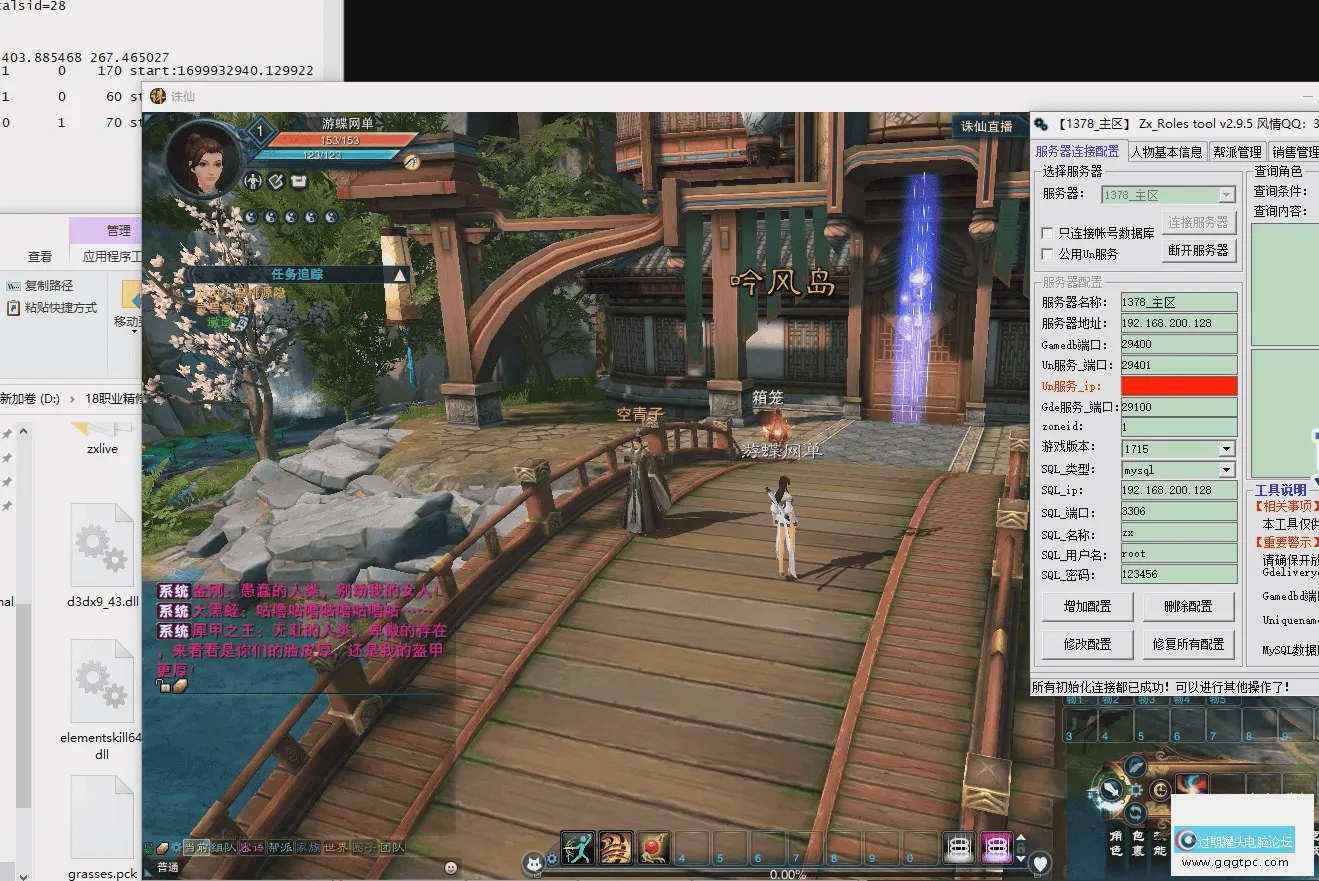
Task: Switch to the 人物基本信息 tab
Action: tap(1166, 152)
